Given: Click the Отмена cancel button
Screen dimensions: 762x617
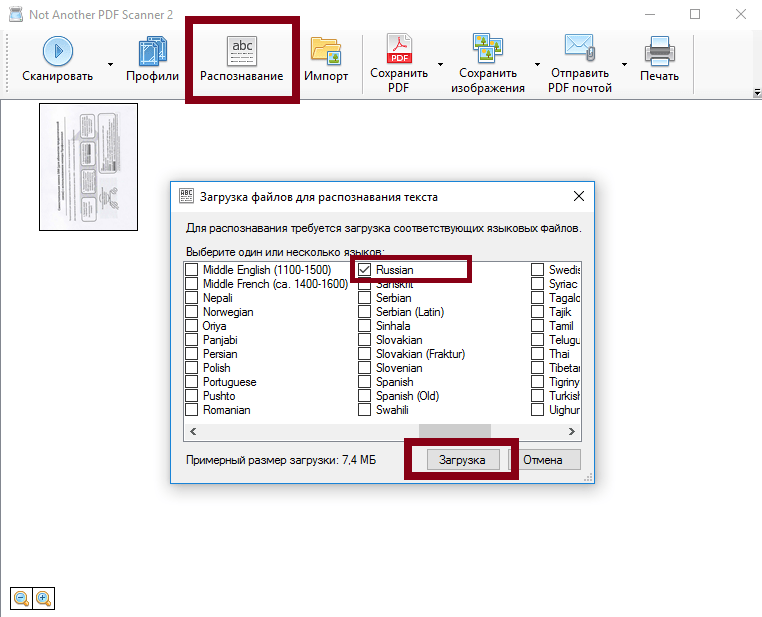Looking at the screenshot, I should [544, 460].
